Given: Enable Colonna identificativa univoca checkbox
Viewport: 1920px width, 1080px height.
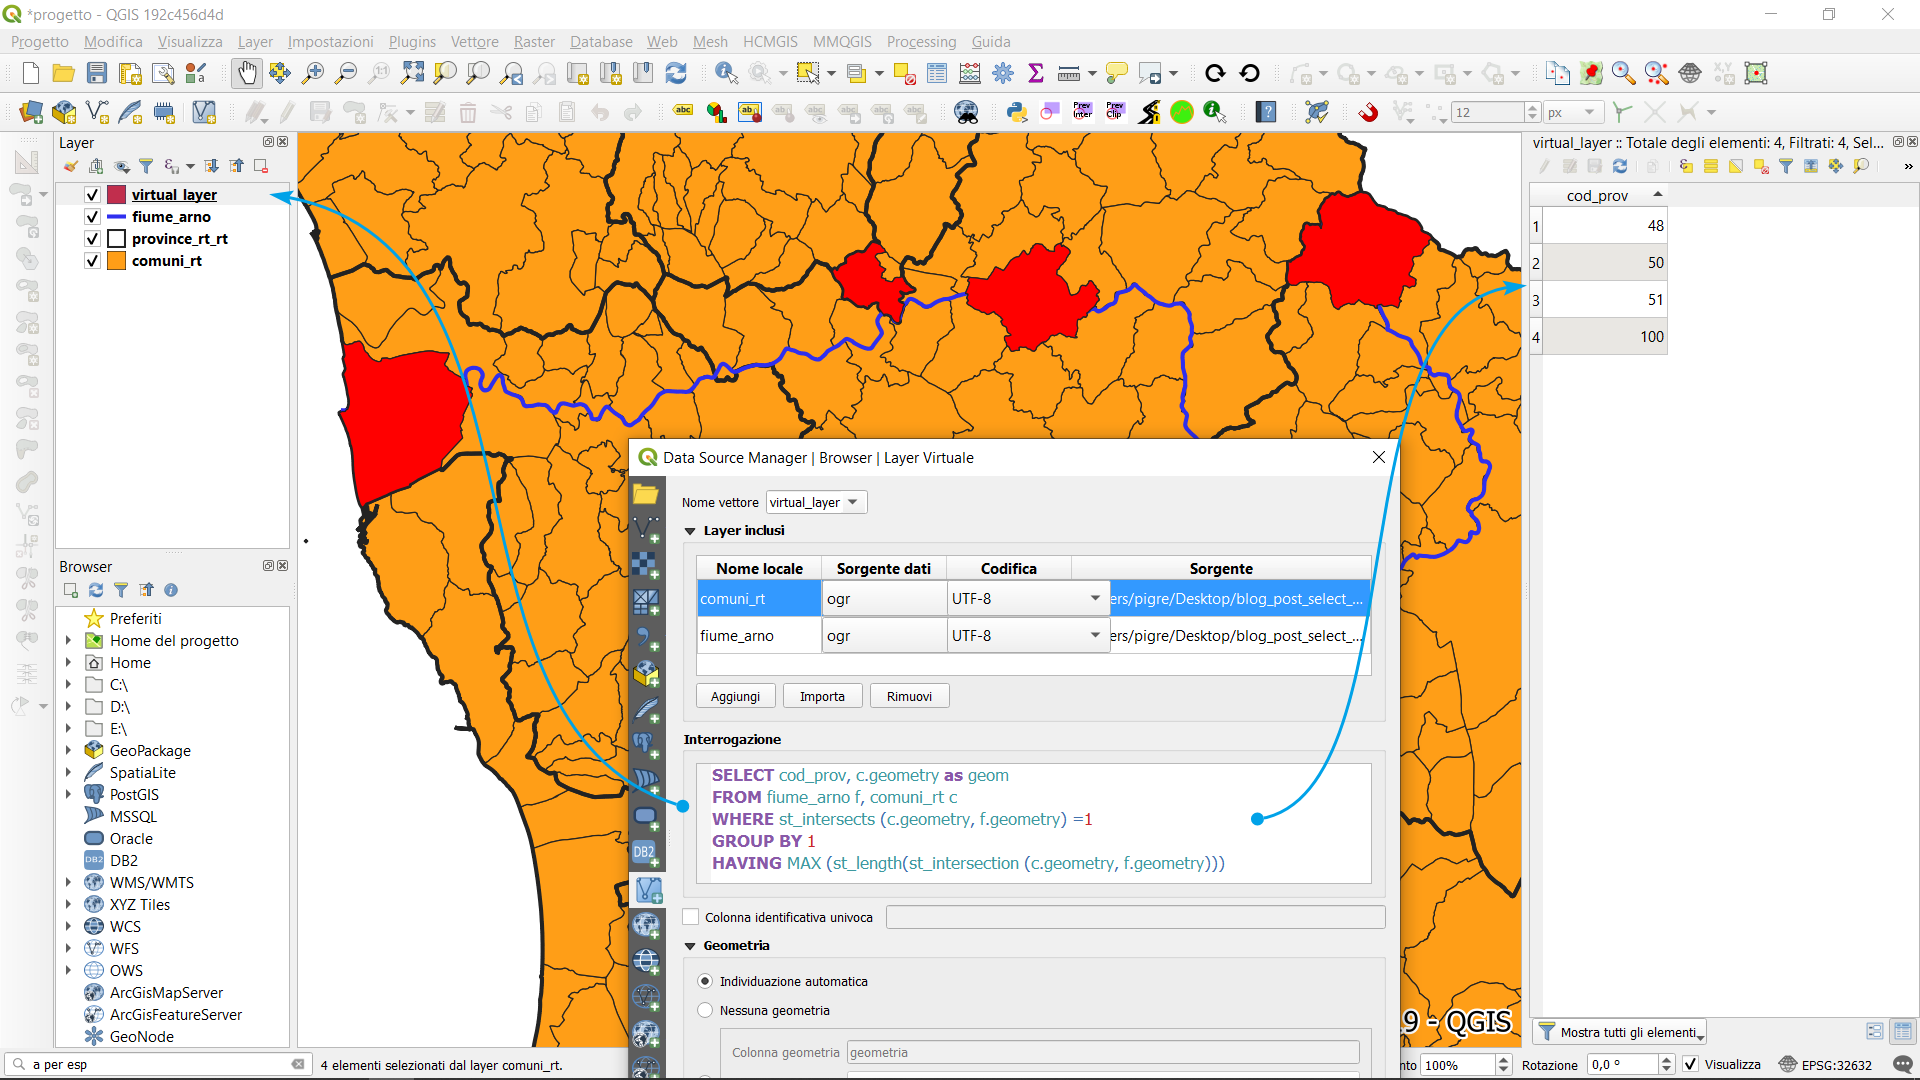Looking at the screenshot, I should pos(691,917).
